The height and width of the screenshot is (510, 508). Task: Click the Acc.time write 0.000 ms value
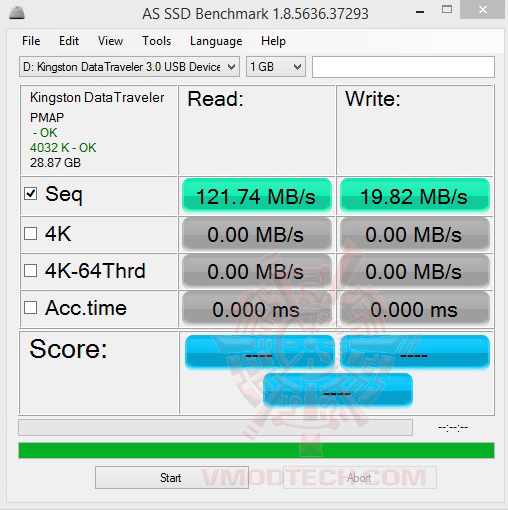point(415,309)
